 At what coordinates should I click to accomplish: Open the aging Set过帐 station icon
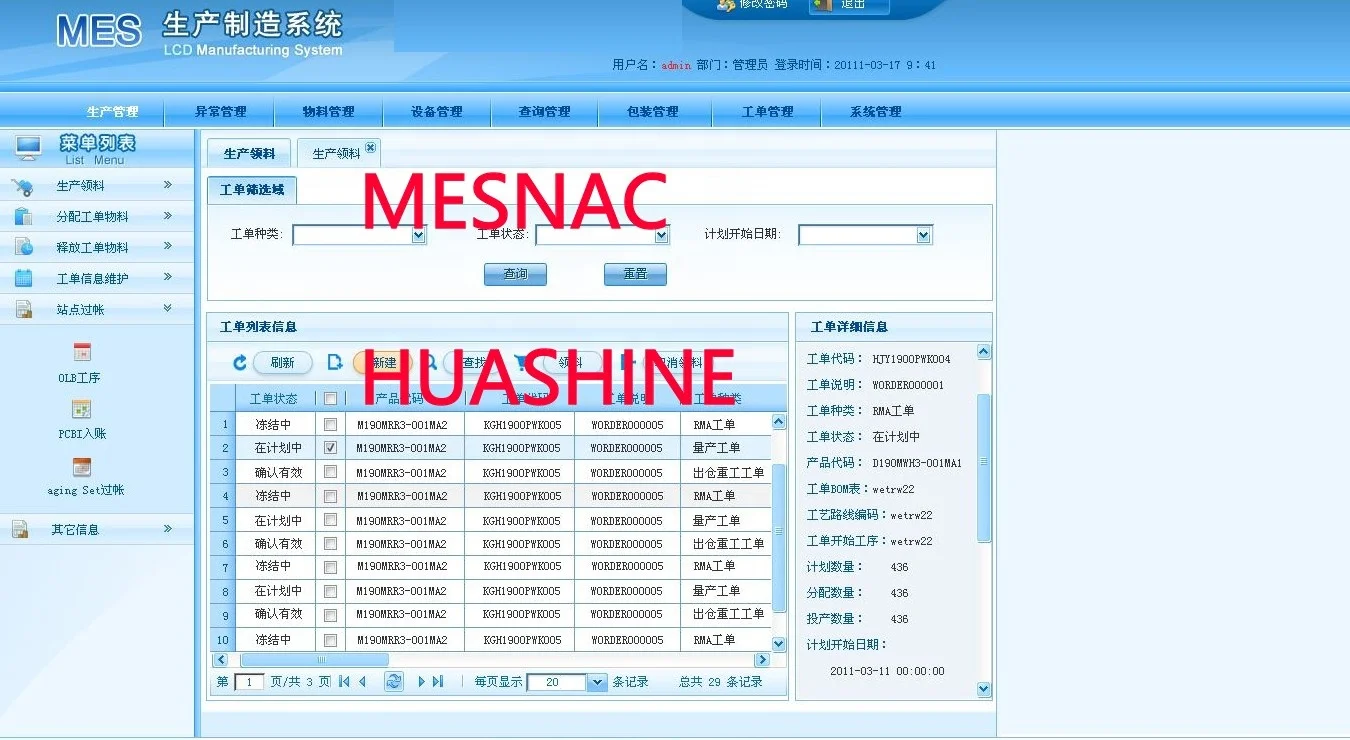click(82, 467)
